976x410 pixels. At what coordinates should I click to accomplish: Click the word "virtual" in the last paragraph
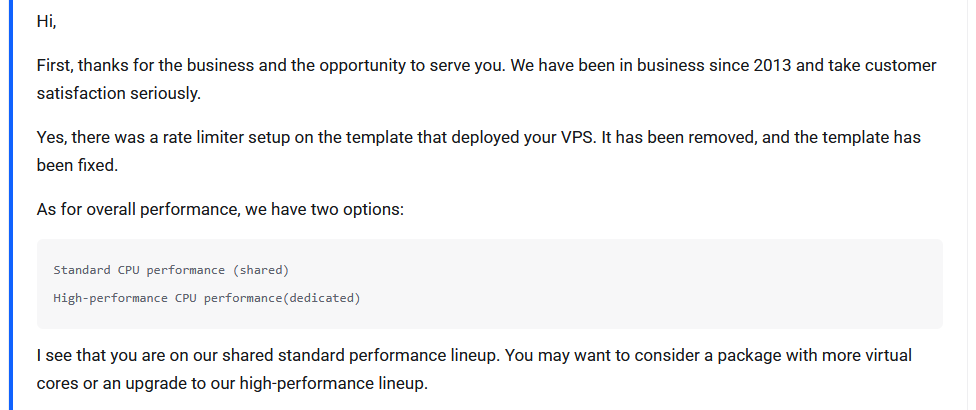coord(886,356)
